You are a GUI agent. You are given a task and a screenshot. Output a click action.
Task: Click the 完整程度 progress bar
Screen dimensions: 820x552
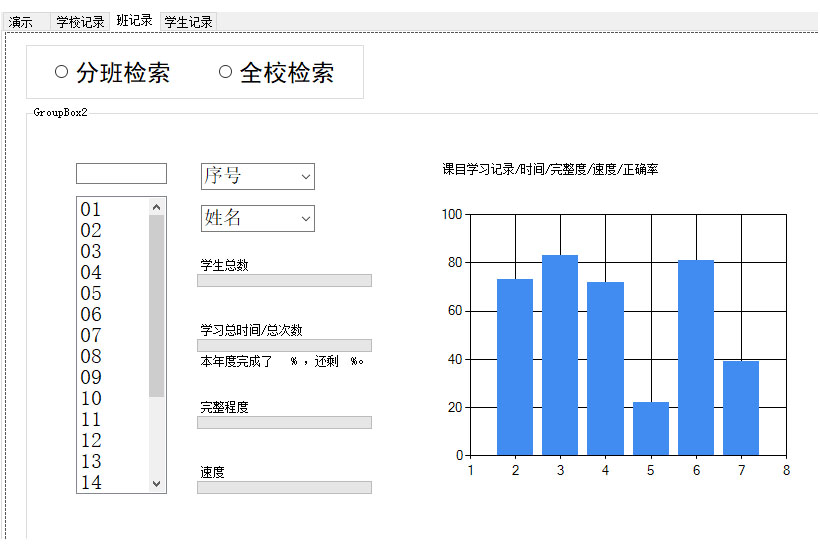click(x=284, y=423)
